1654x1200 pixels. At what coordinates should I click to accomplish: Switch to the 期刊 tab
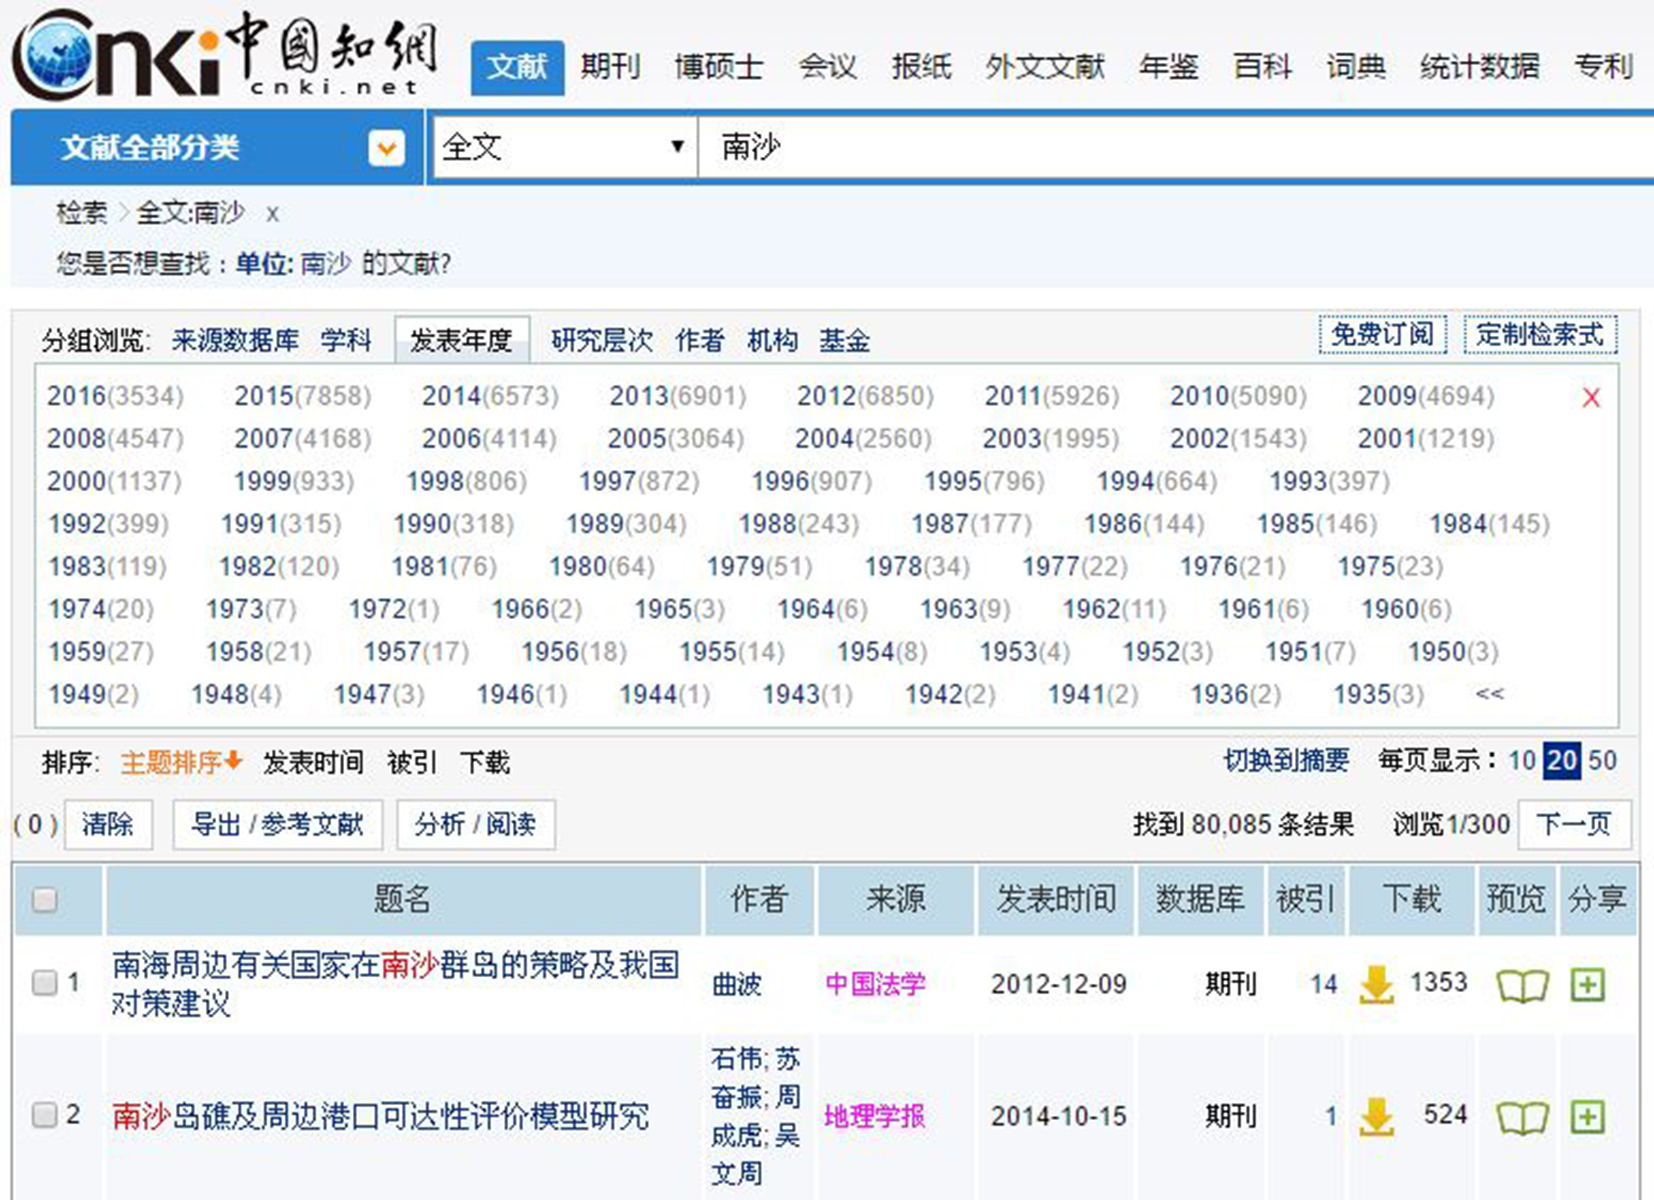[610, 67]
